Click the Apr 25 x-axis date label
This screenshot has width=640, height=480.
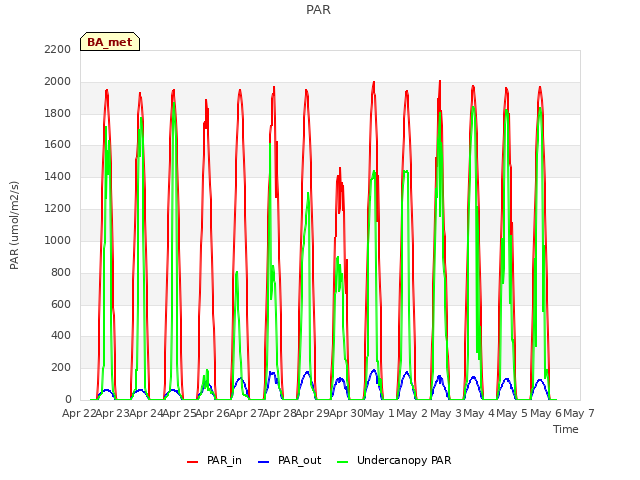click(179, 413)
